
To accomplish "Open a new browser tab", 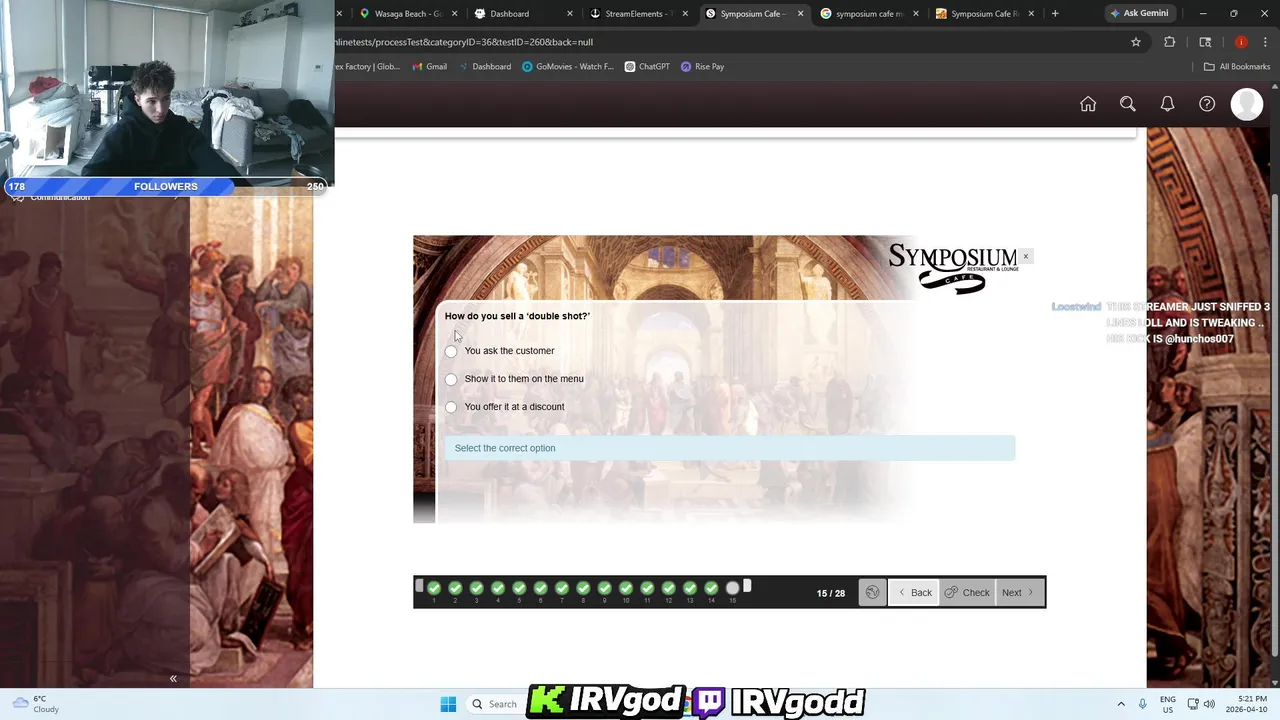I will (x=1055, y=14).
